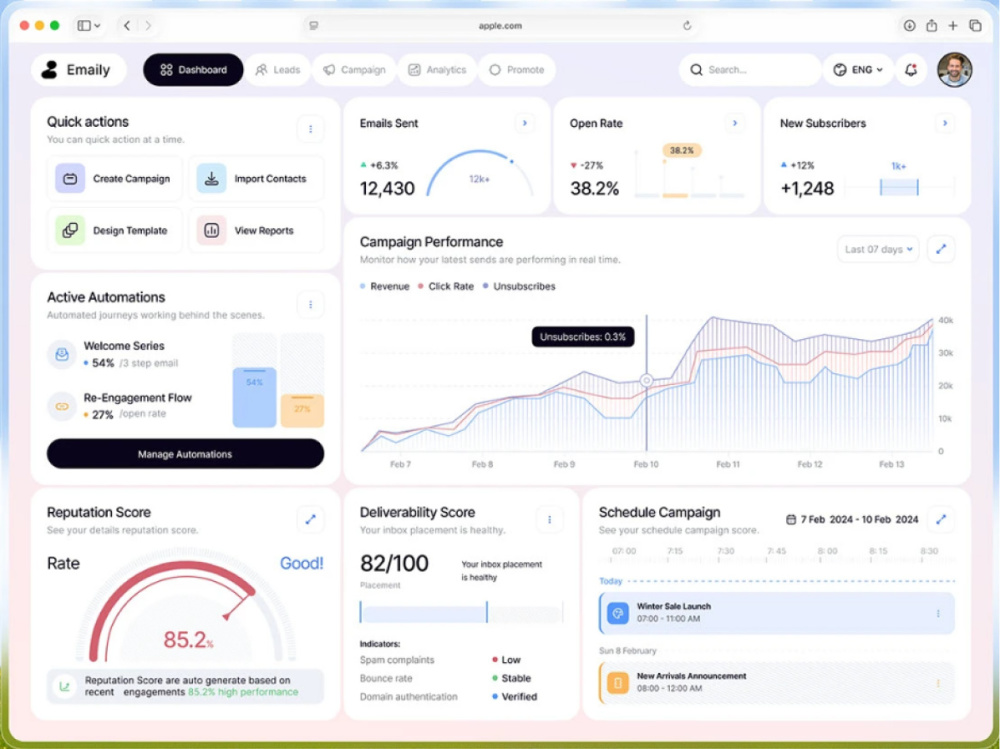Click the 27% Re-Engagement bar
Screen dimensions: 1000x749
302,411
